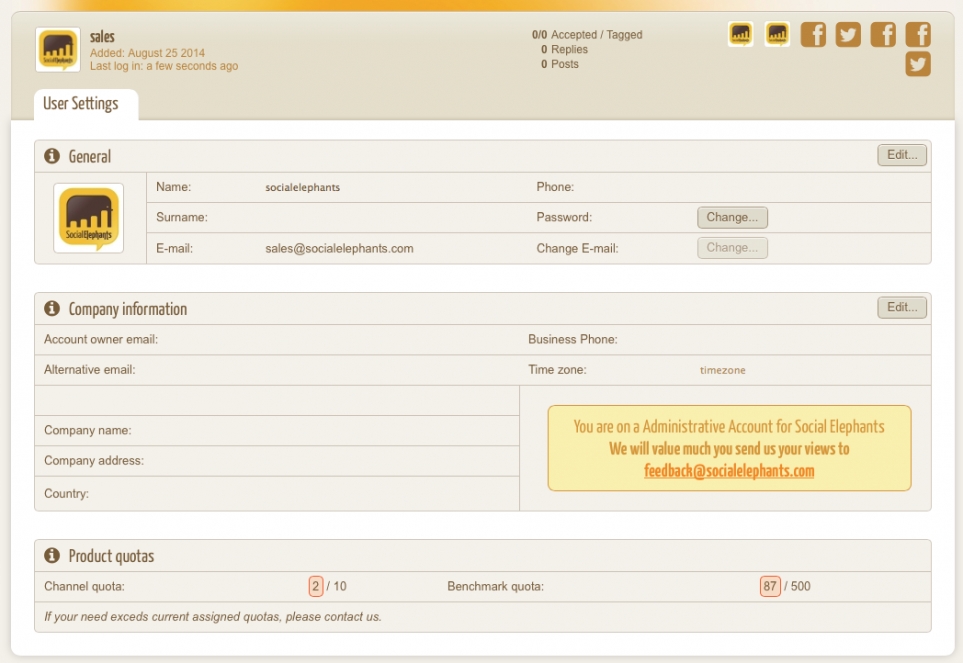Click the 'Benchmark quota:' label
This screenshot has height=663, width=963.
pyautogui.click(x=496, y=586)
